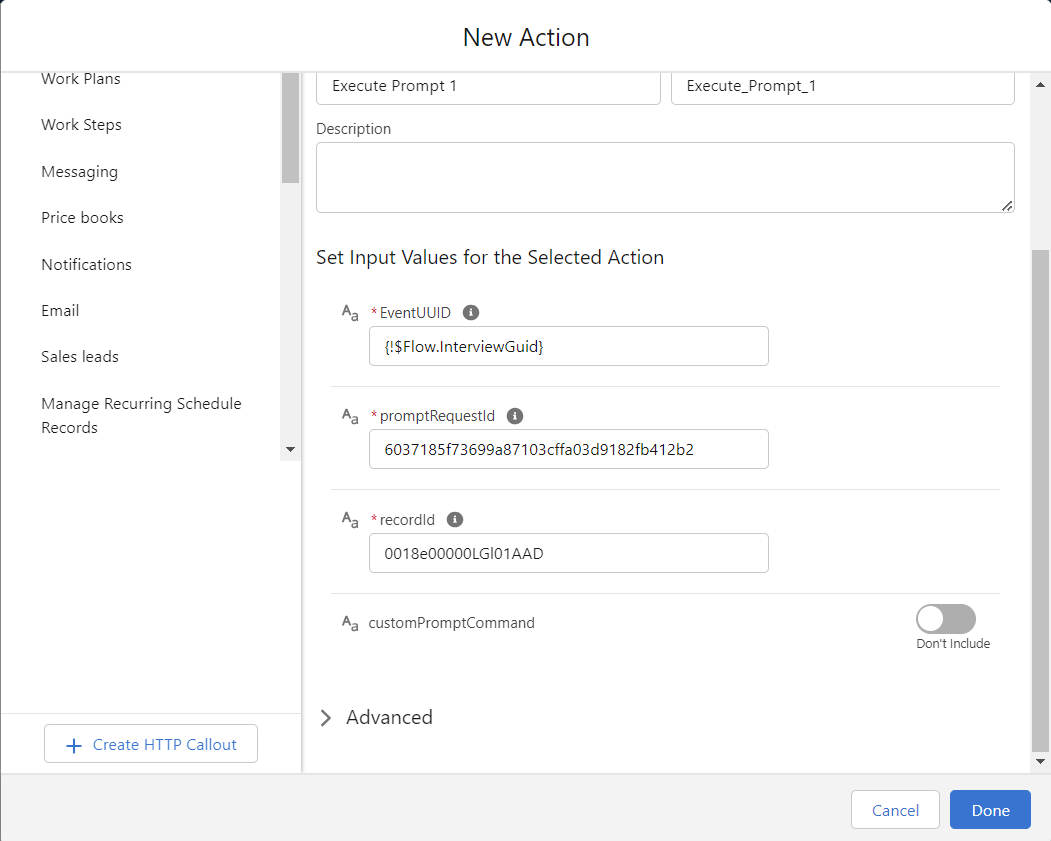Select Manage Recurring Schedule Records category
Screen dimensions: 1051x841
(x=141, y=416)
